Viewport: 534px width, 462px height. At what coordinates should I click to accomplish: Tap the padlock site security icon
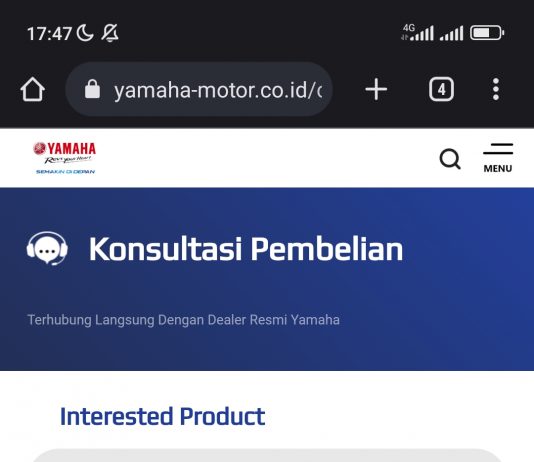tap(92, 89)
